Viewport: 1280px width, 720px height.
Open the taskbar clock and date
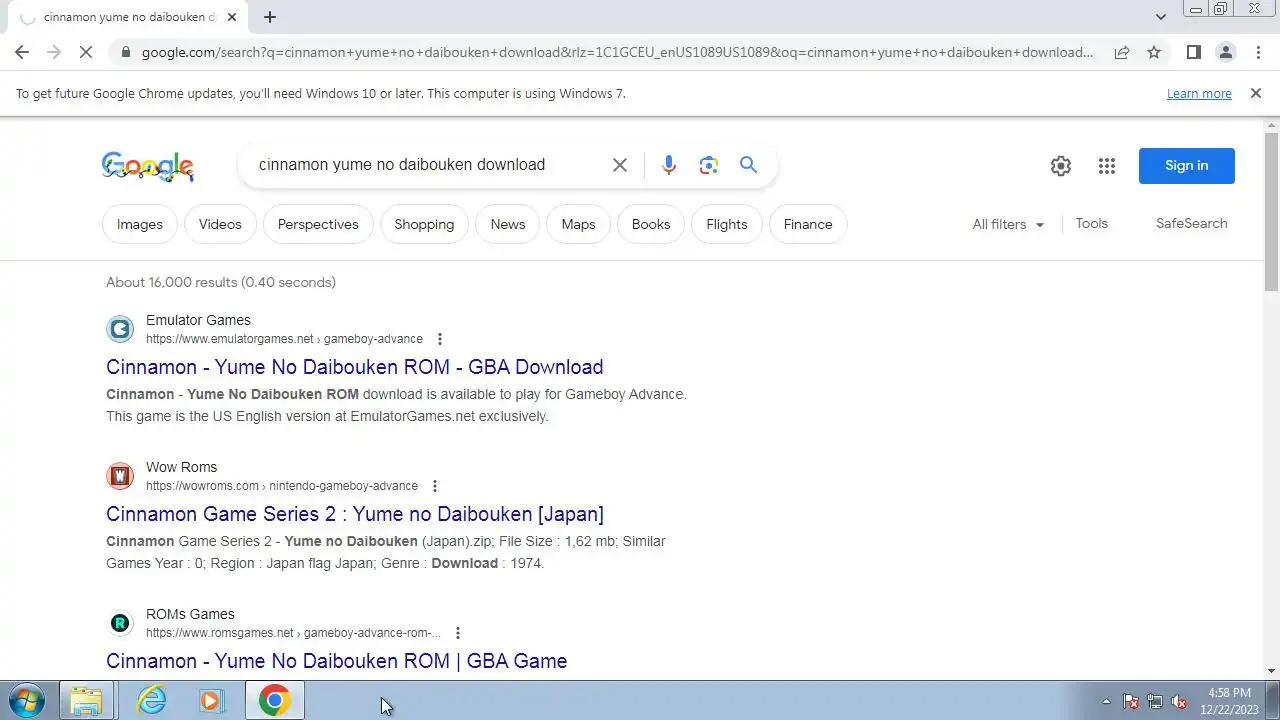[x=1228, y=701]
